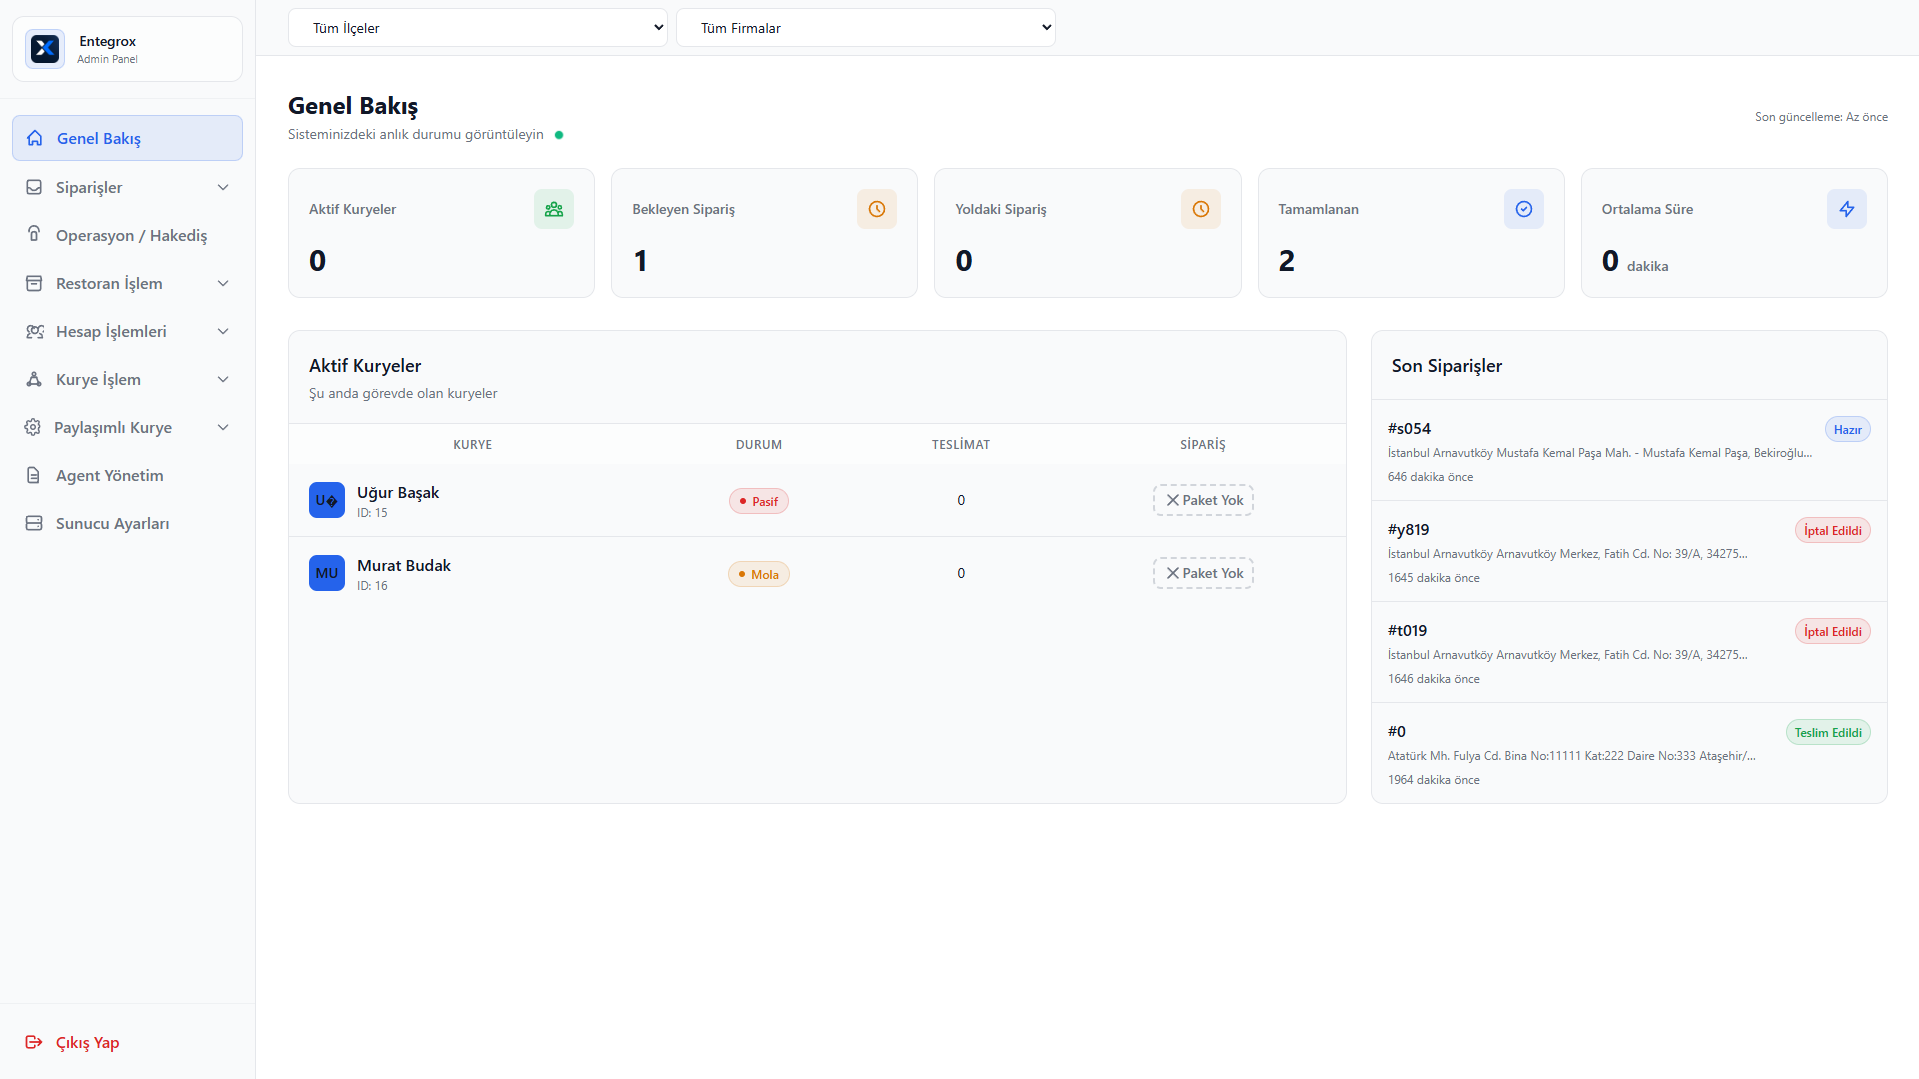This screenshot has width=1919, height=1079.
Task: Click the DURUM column header
Action: click(x=759, y=444)
